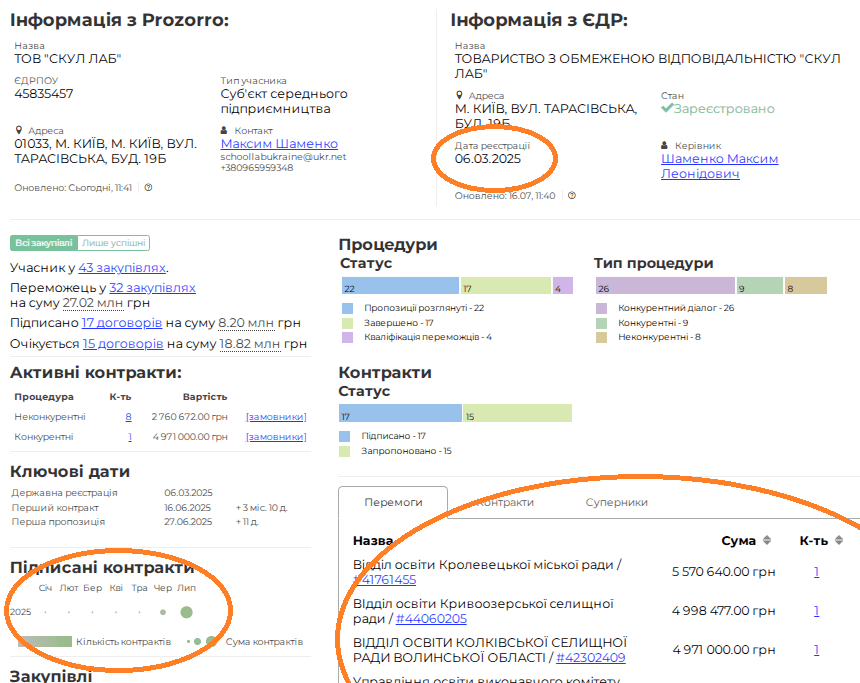The height and width of the screenshot is (683, 860).
Task: Sort winners table by Сума column
Action: click(767, 540)
